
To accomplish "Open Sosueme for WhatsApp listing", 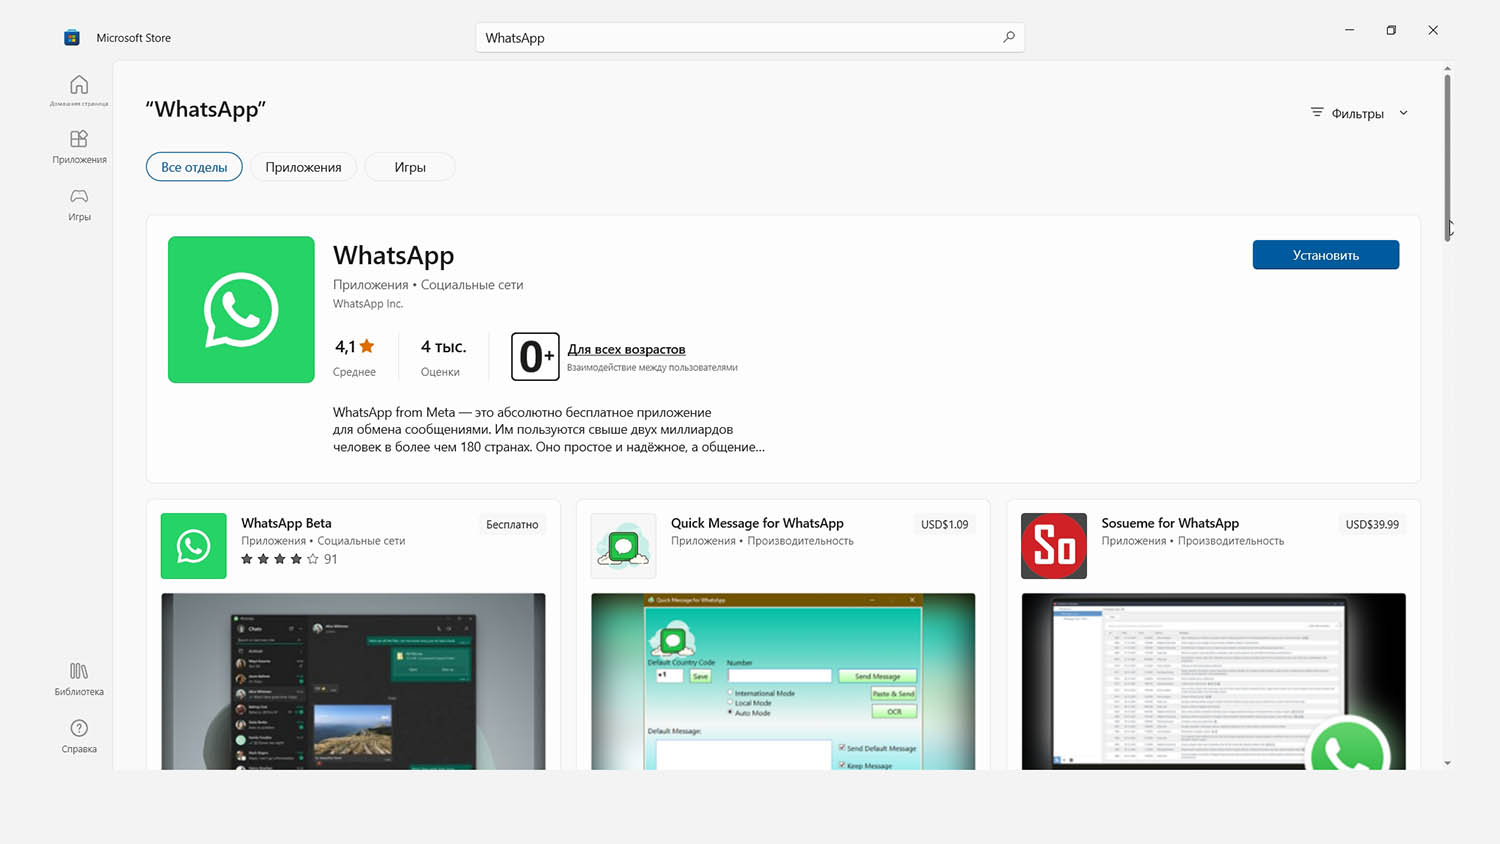I will [1170, 523].
